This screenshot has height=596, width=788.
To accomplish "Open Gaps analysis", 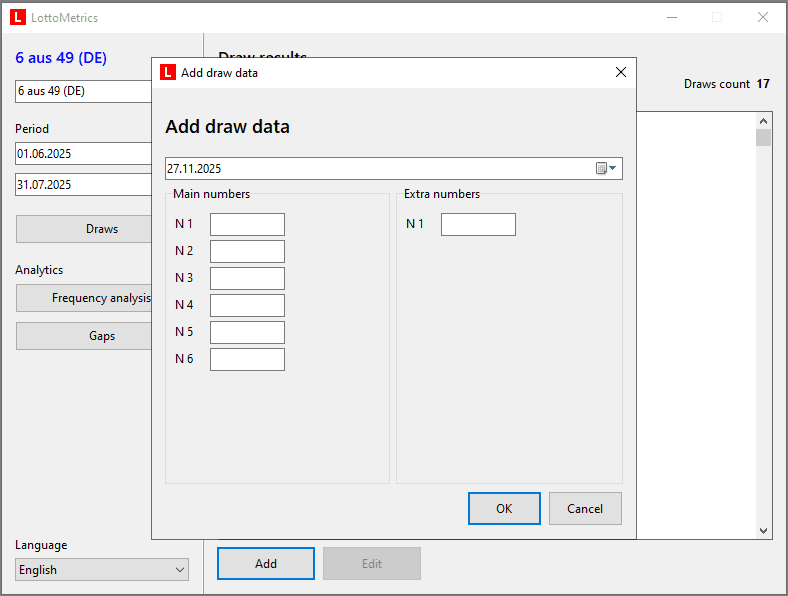I will coord(84,336).
